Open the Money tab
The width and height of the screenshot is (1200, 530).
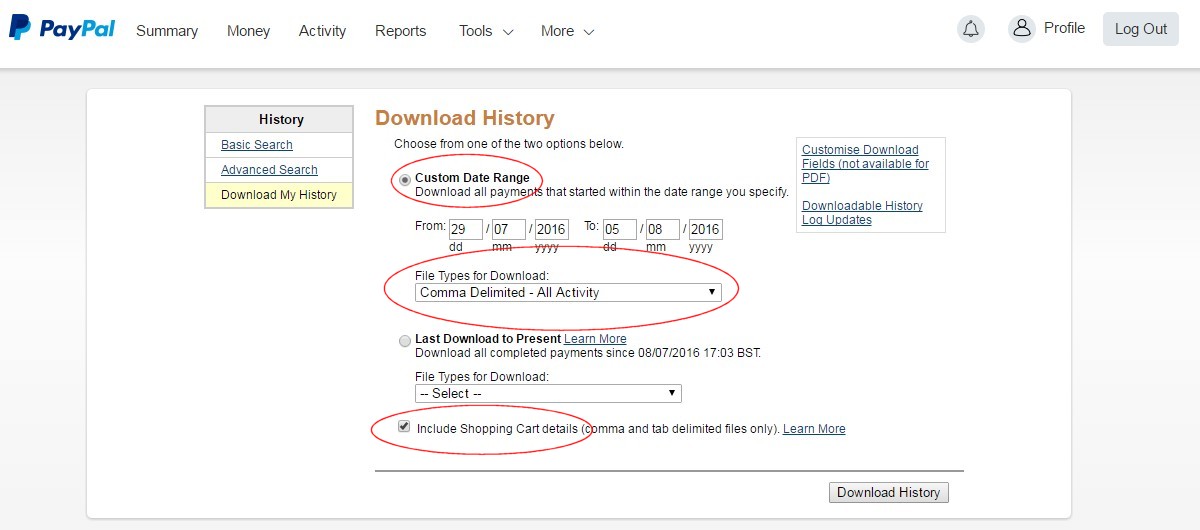(x=248, y=31)
